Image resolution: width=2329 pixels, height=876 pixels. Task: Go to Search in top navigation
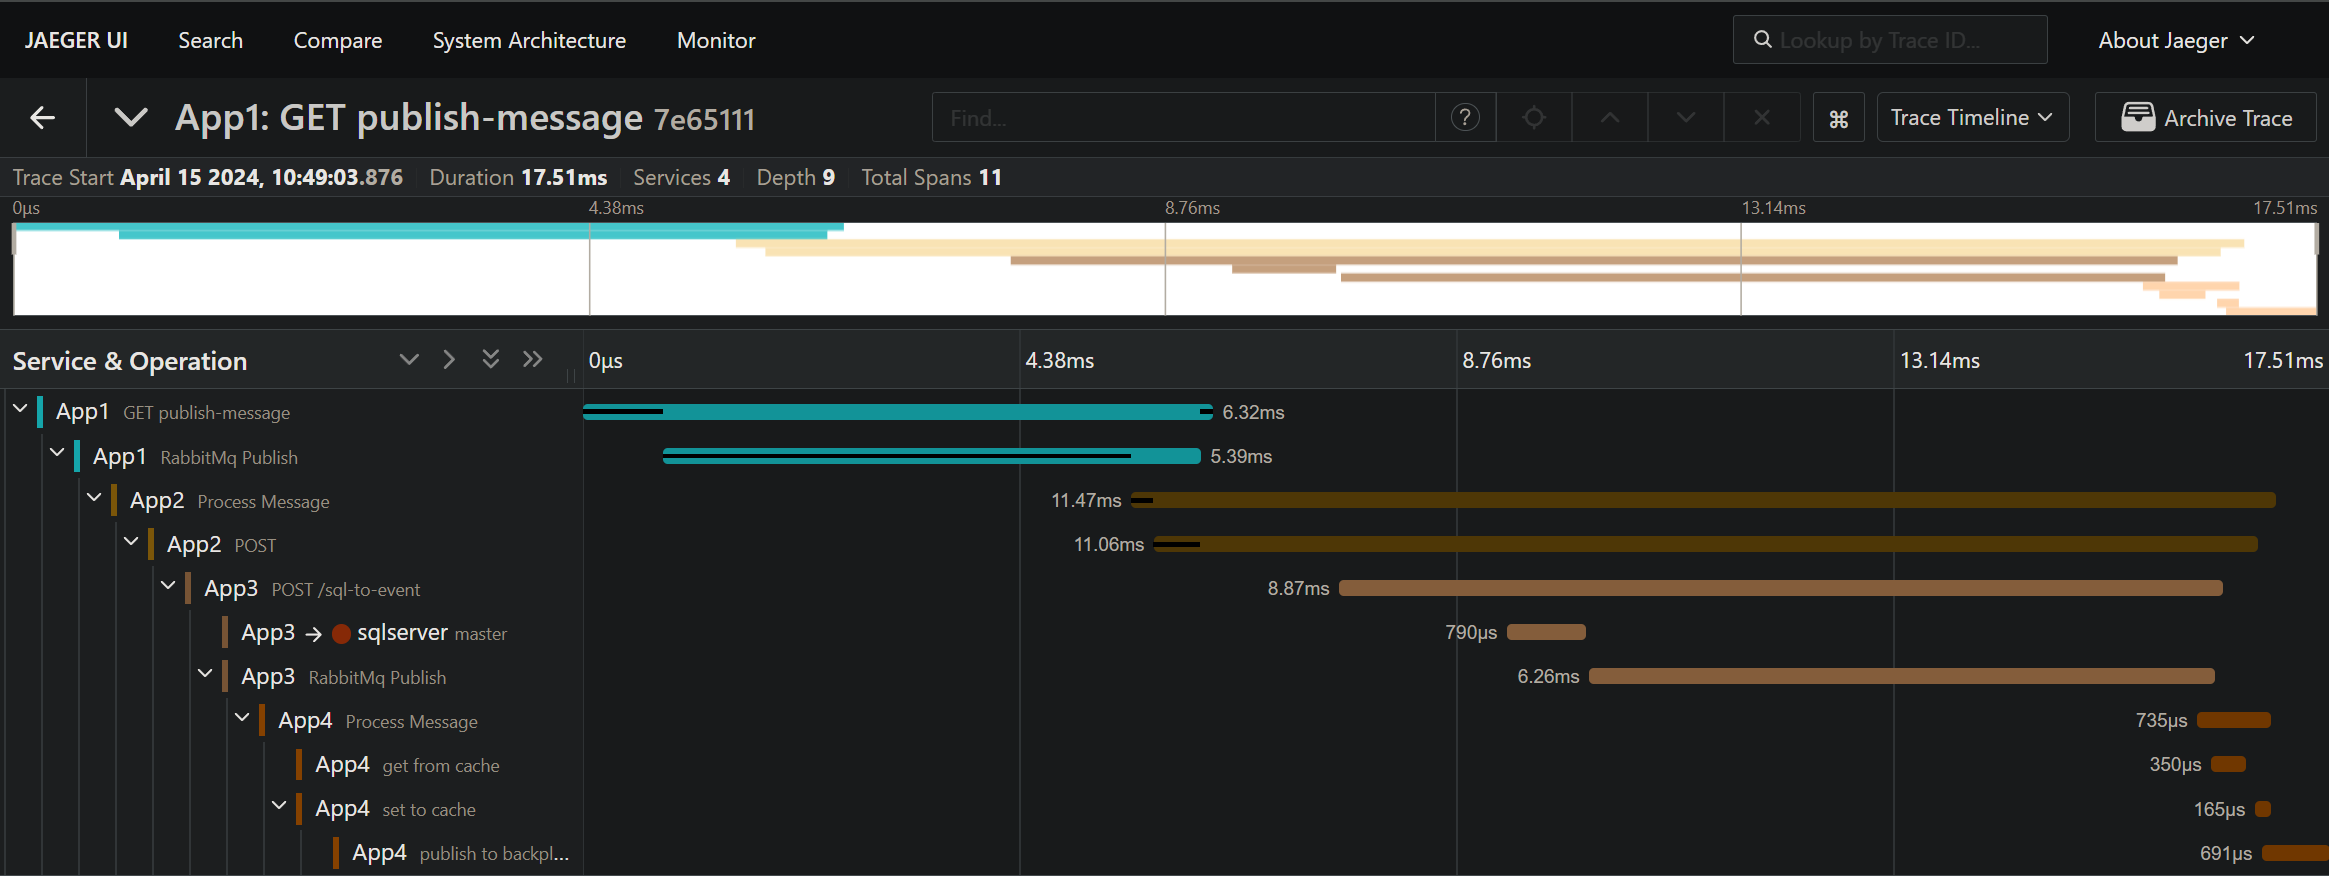click(210, 40)
